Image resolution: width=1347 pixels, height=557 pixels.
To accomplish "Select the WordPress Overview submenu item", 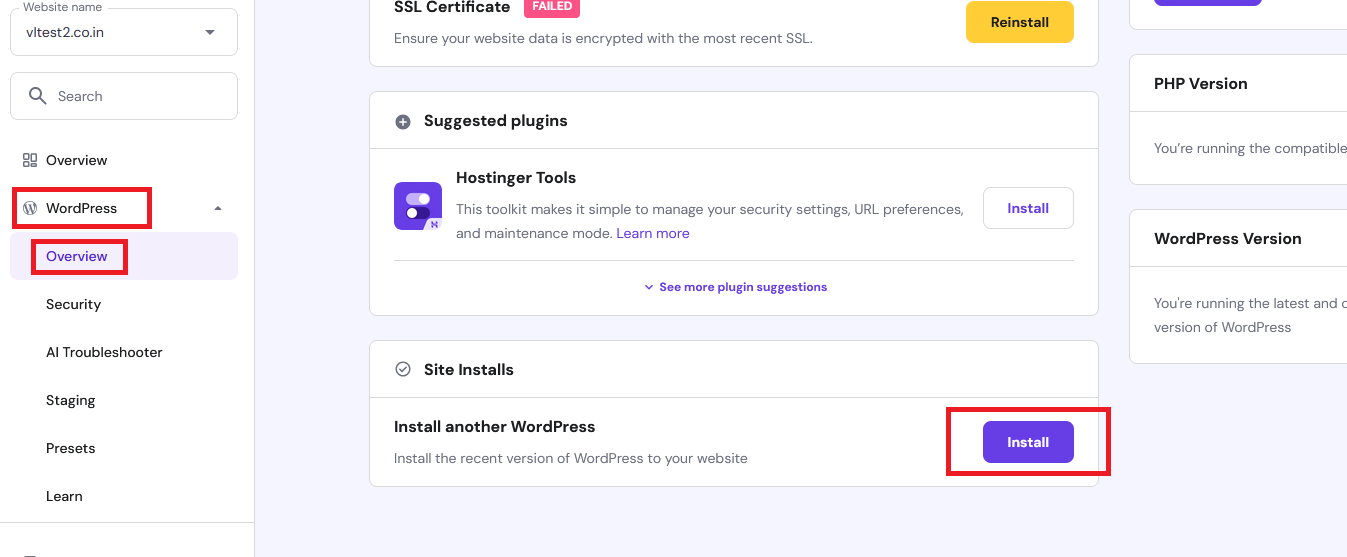I will pyautogui.click(x=77, y=256).
